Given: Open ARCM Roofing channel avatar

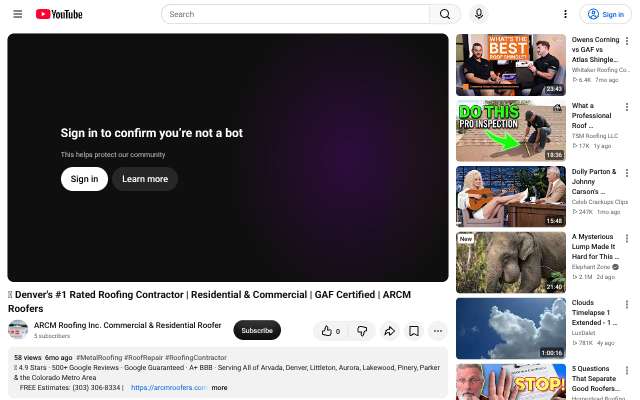Looking at the screenshot, I should (x=18, y=330).
